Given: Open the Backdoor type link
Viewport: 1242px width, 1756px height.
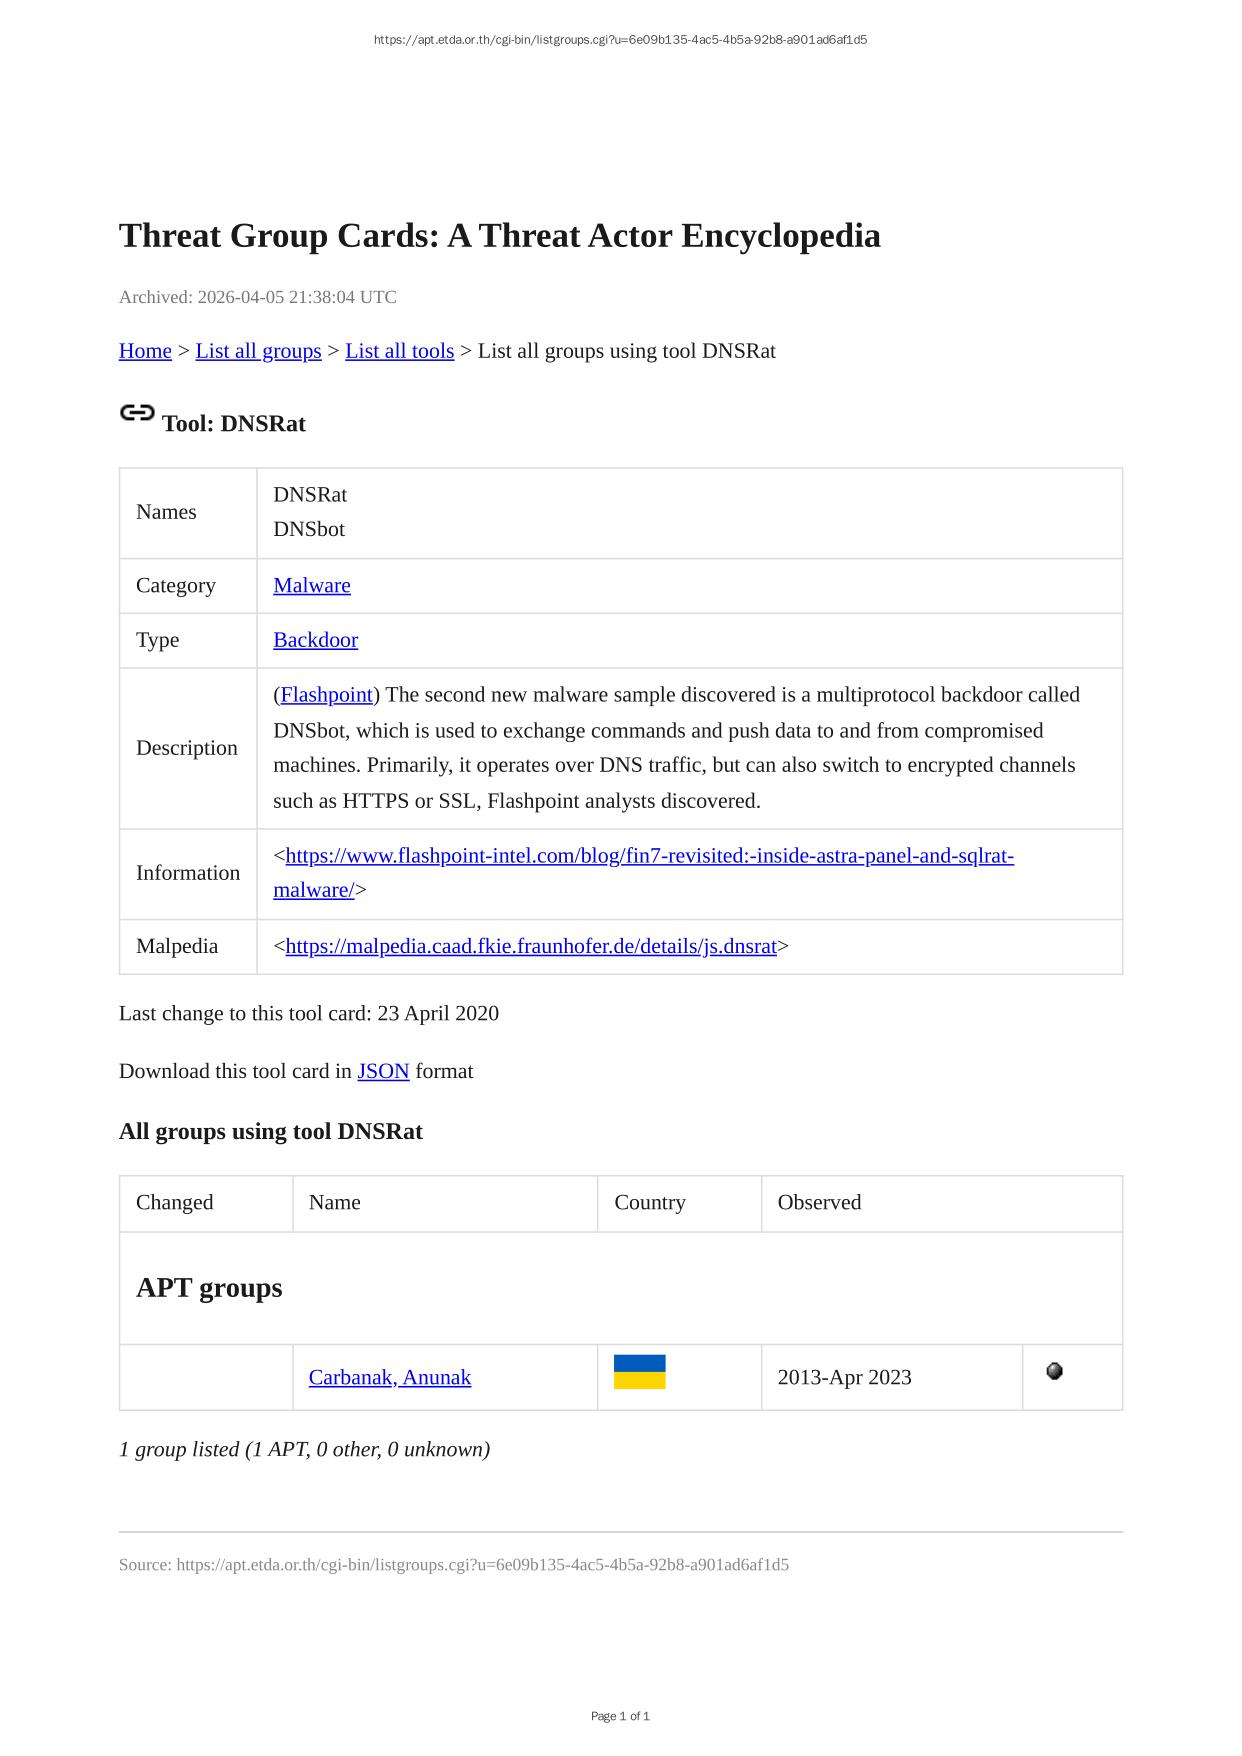Looking at the screenshot, I should tap(315, 640).
